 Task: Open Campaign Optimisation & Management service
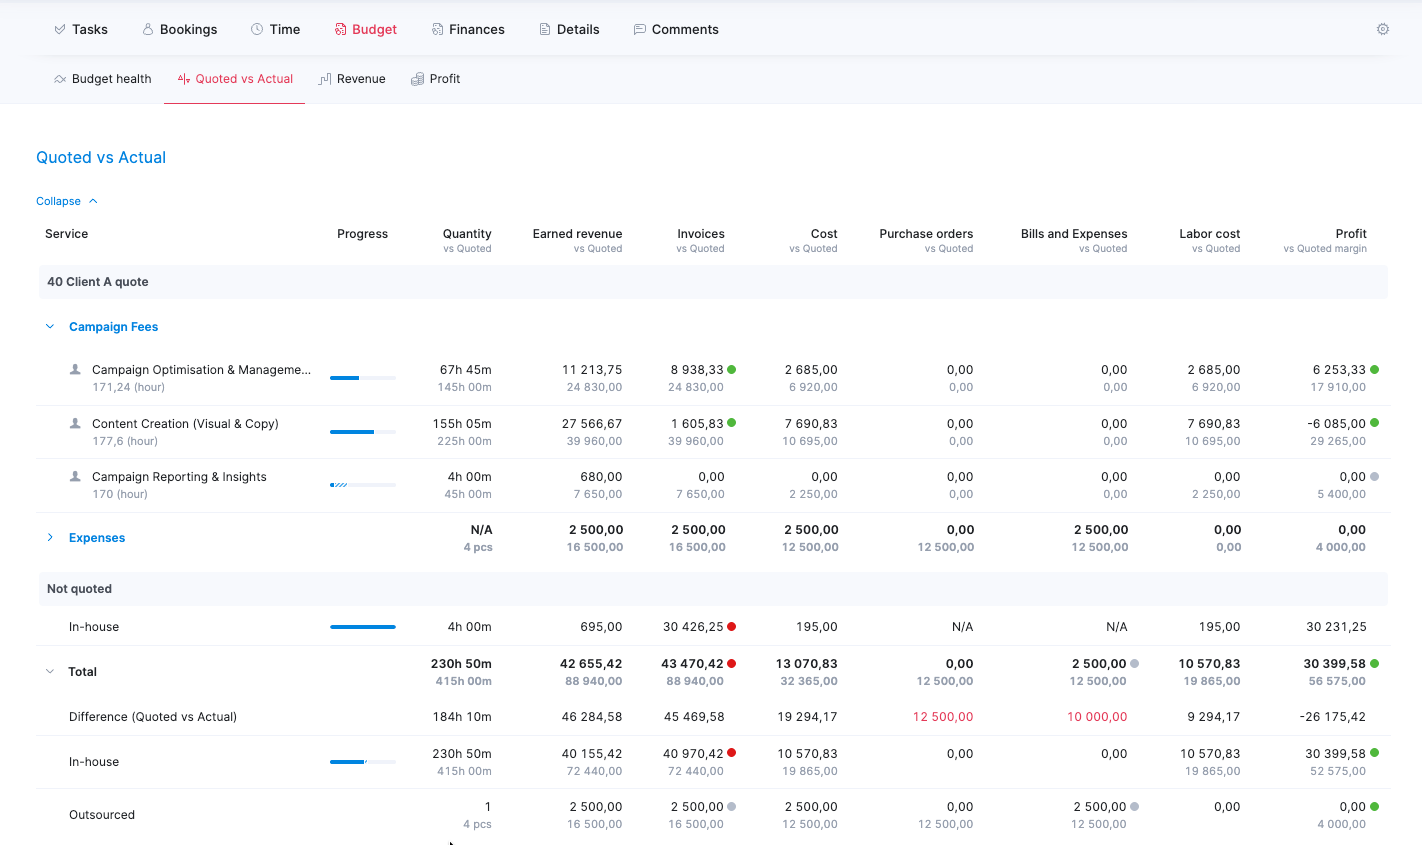coord(201,370)
